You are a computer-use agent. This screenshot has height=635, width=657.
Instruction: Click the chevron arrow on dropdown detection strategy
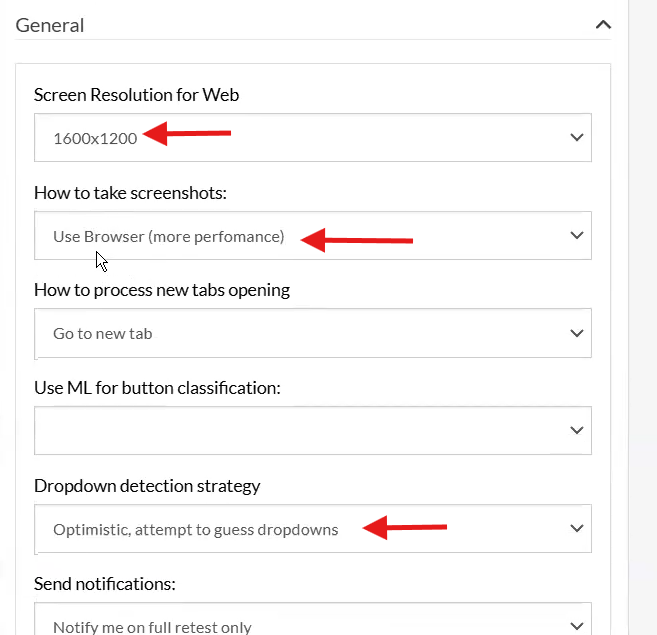[x=576, y=529]
